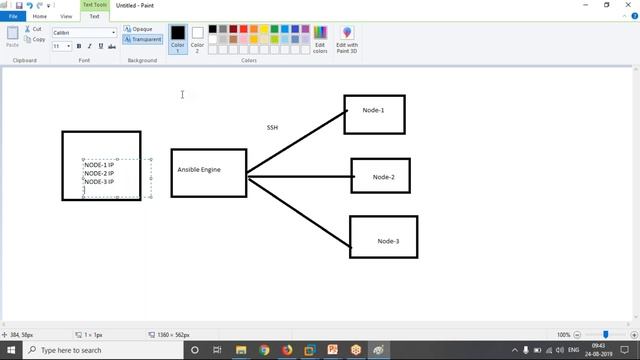Pick the orange color swatch
Viewport: 640px width, 360px height.
pos(254,29)
